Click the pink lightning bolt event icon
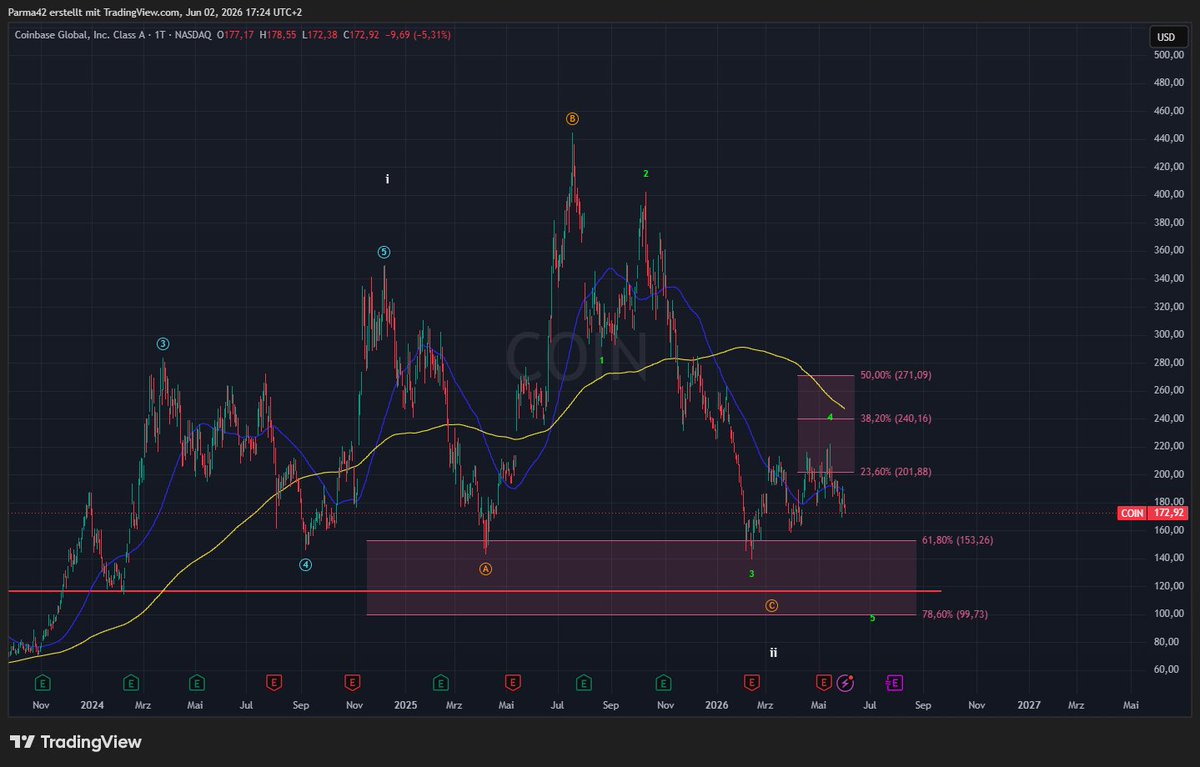 (845, 682)
